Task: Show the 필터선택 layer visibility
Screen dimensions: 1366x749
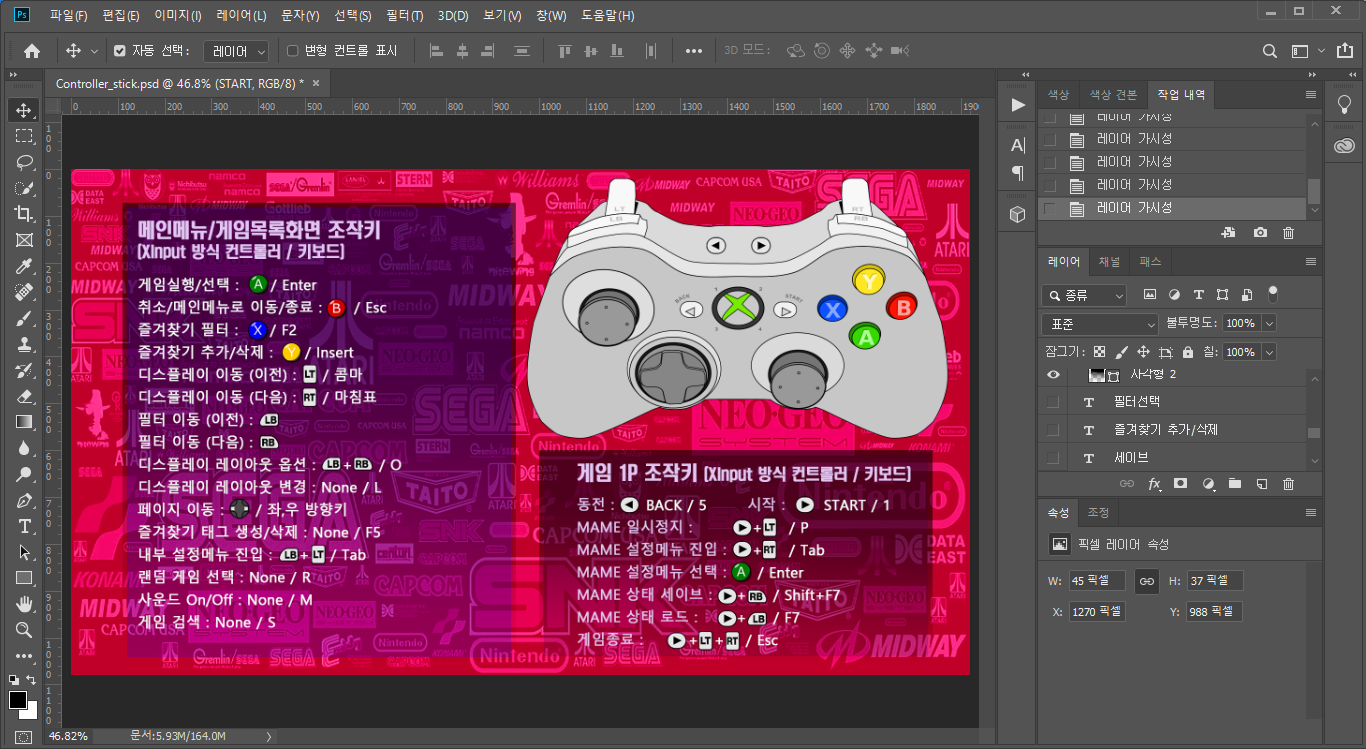Action: (x=1052, y=402)
